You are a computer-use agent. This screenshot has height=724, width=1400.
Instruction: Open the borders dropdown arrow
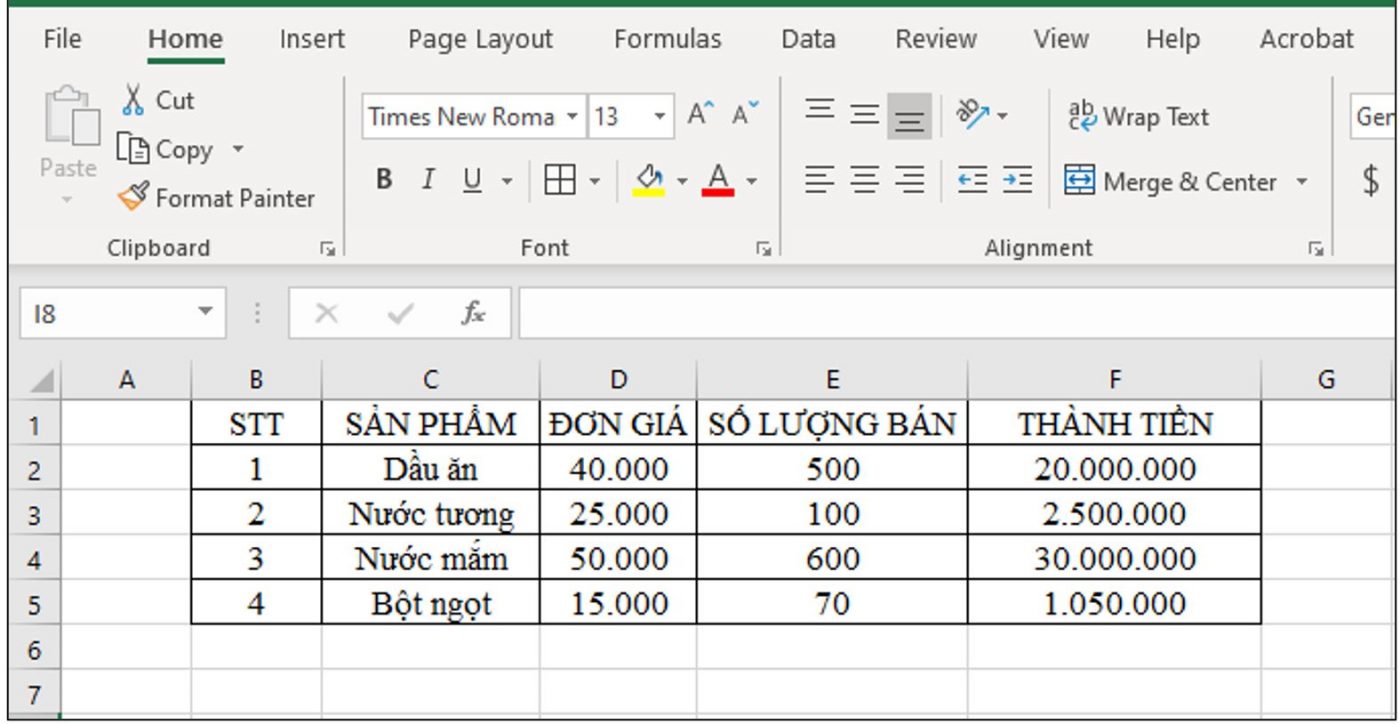tap(594, 182)
